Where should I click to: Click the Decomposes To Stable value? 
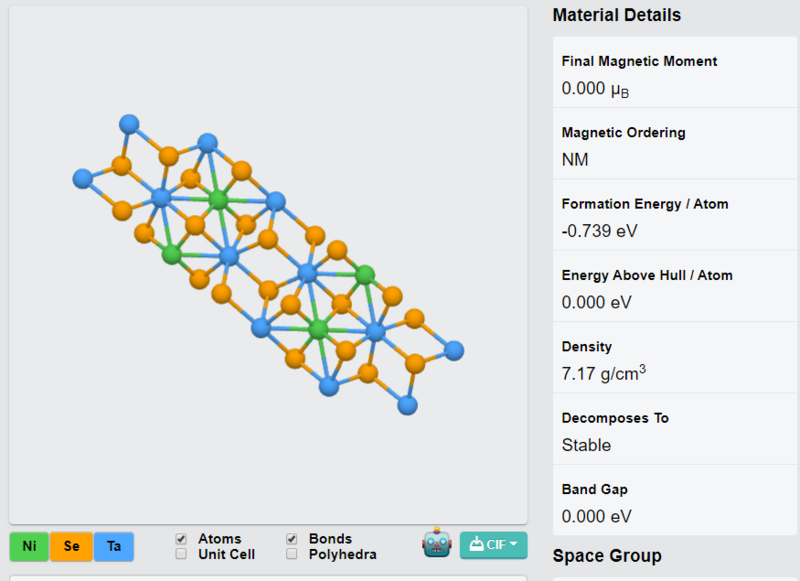[586, 445]
